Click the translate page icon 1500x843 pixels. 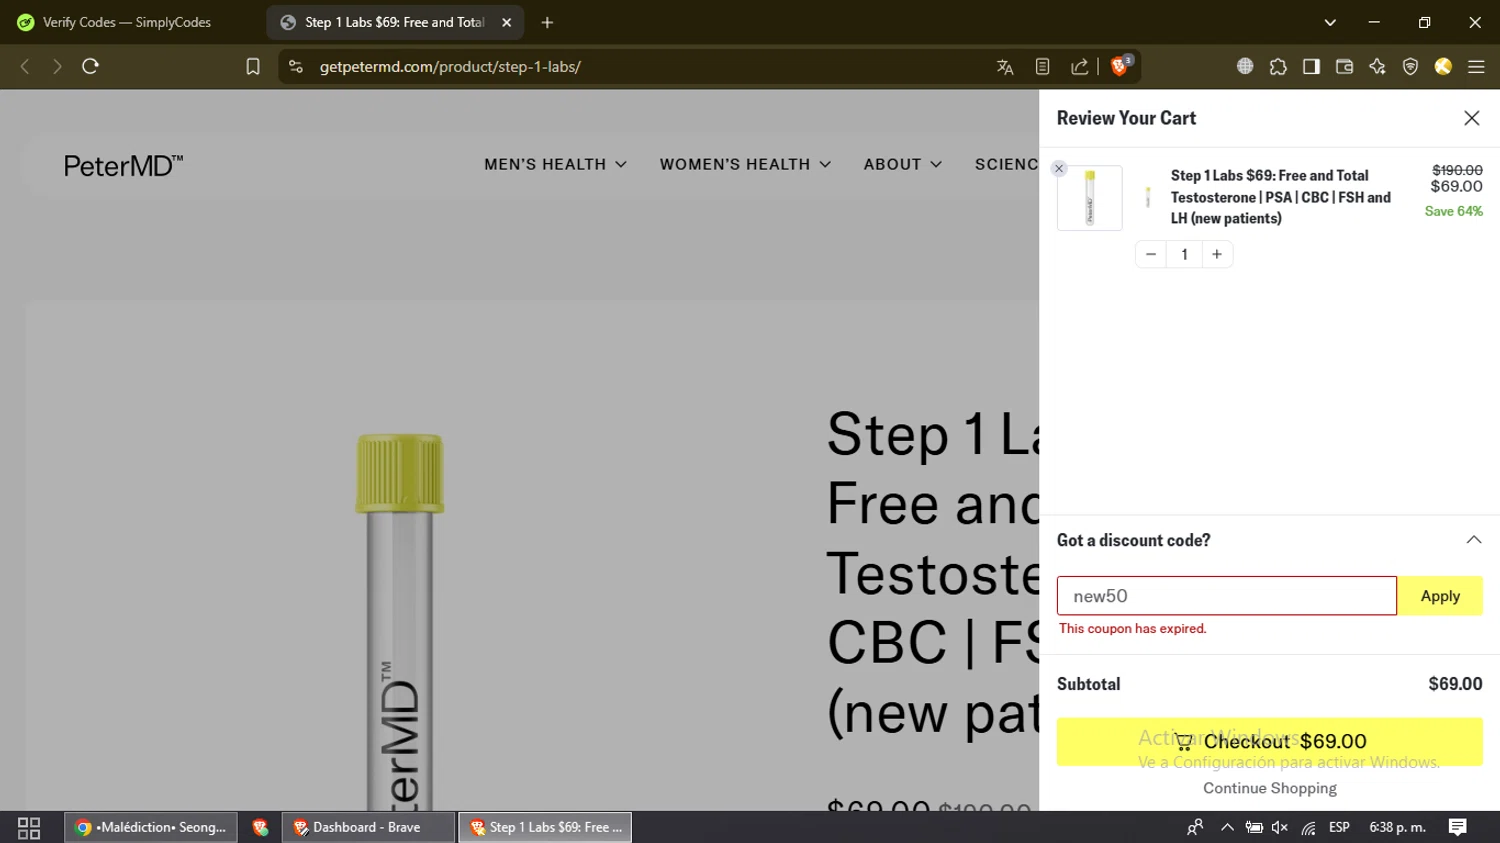[x=1005, y=67]
